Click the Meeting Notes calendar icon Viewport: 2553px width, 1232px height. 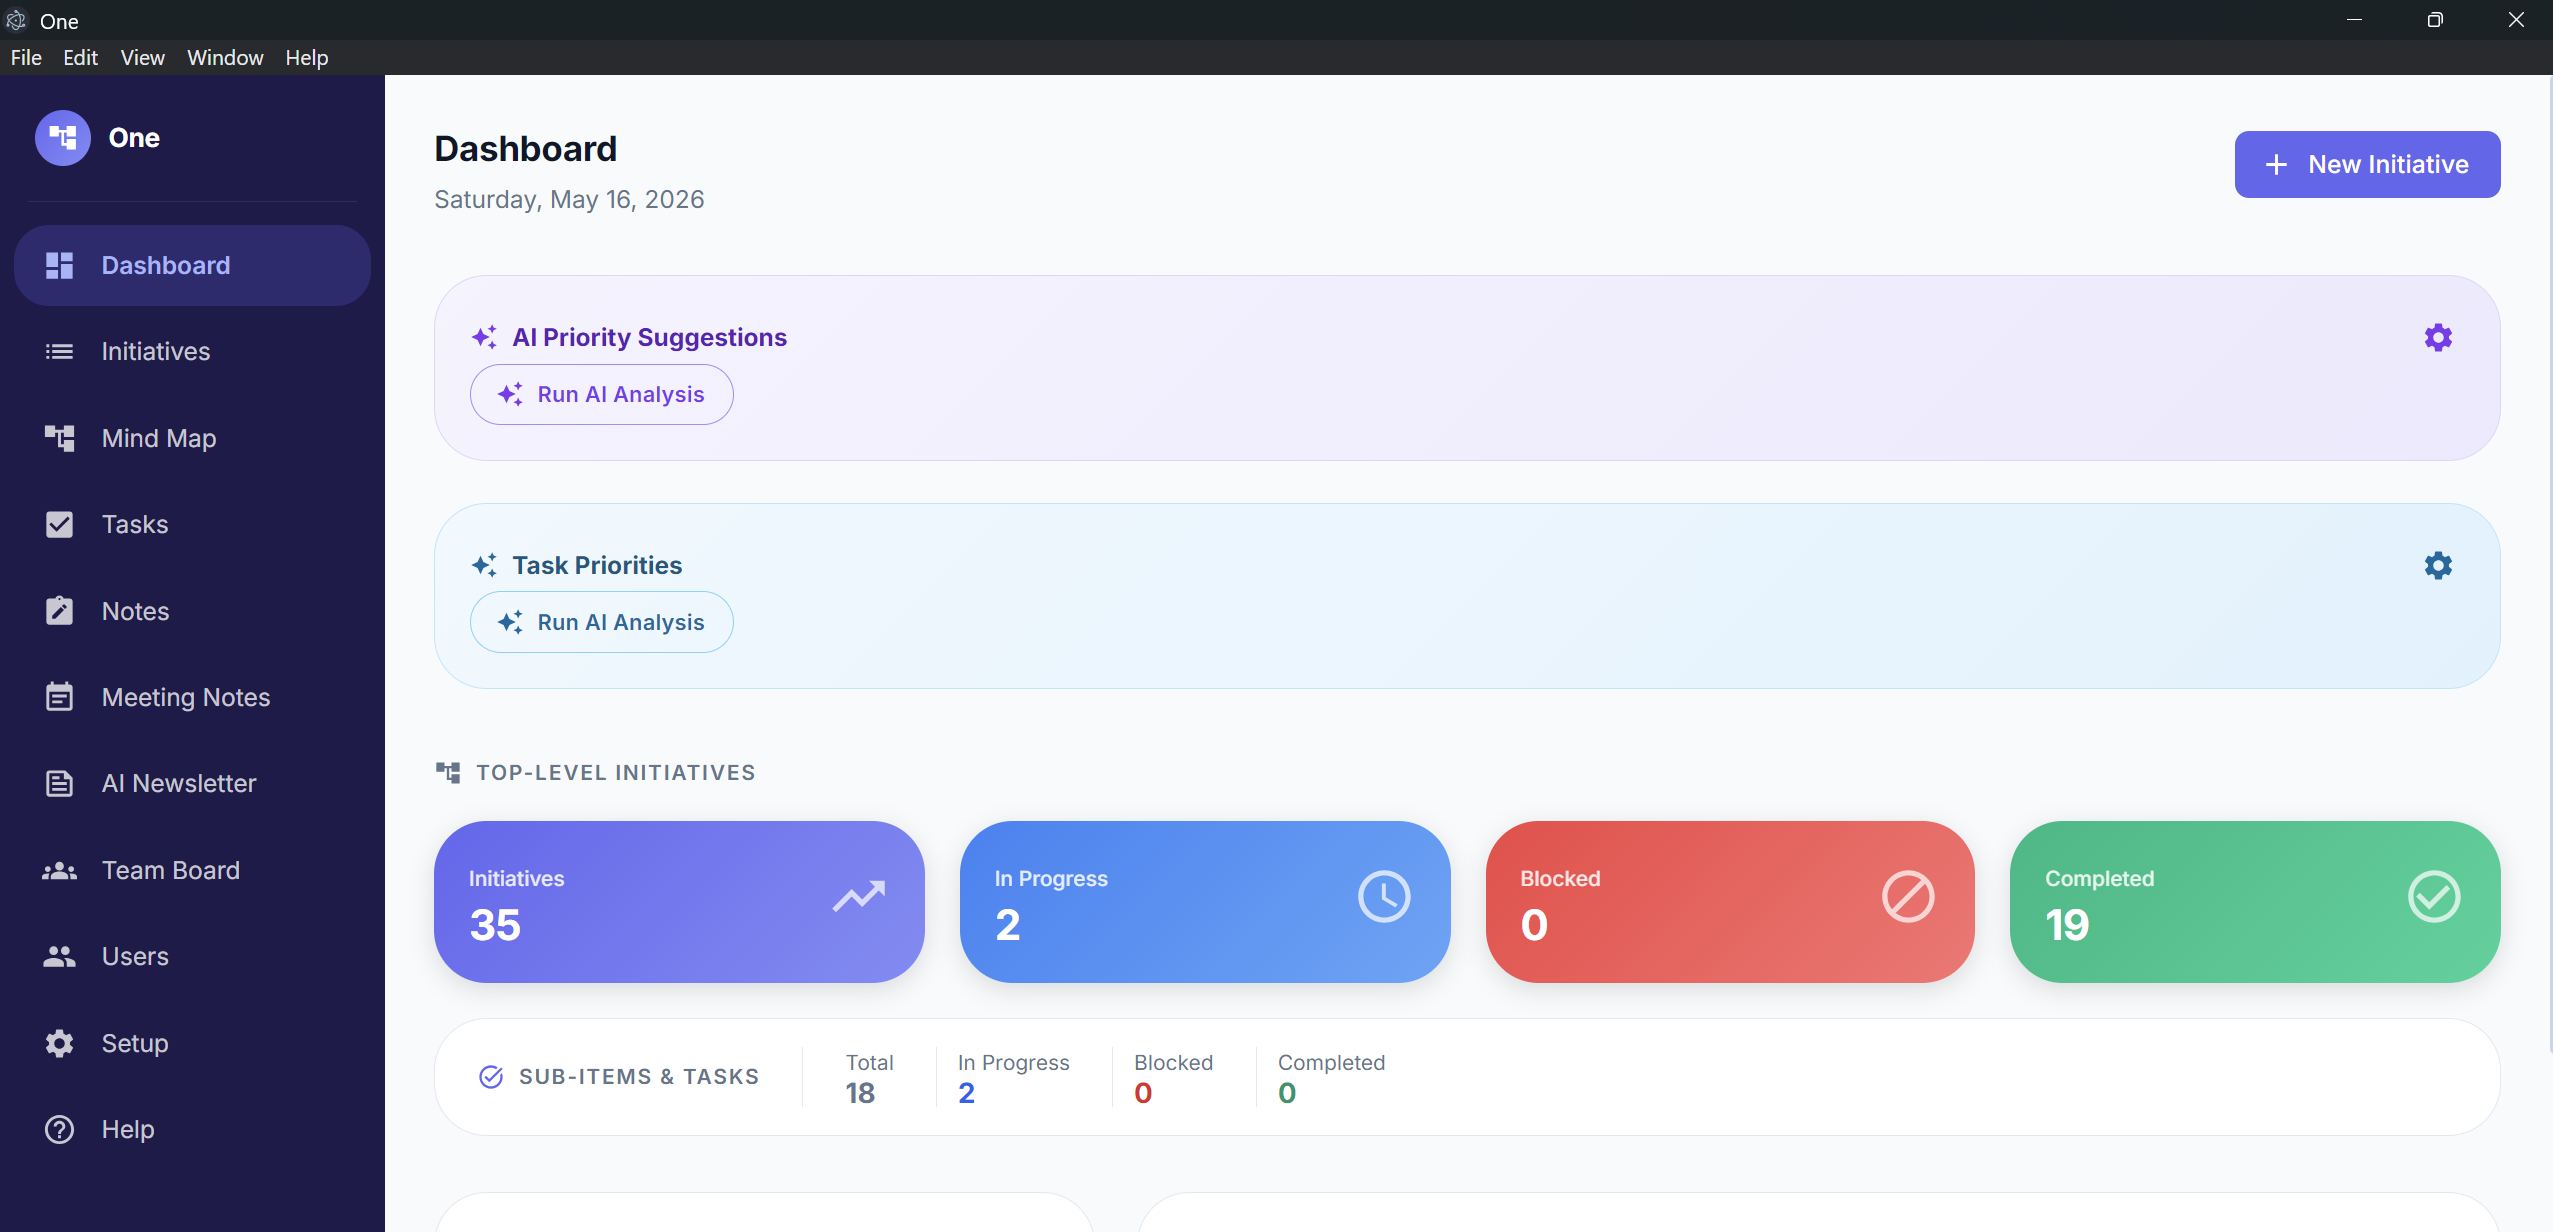point(59,696)
